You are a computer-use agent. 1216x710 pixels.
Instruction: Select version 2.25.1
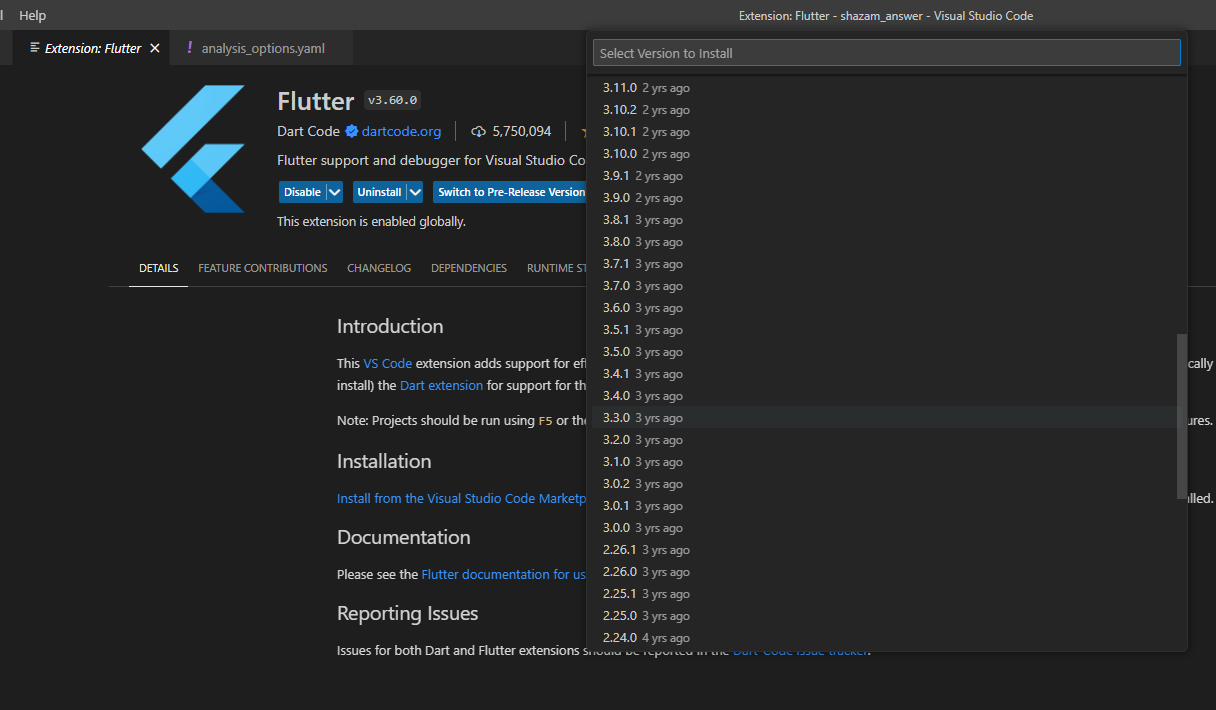point(887,594)
